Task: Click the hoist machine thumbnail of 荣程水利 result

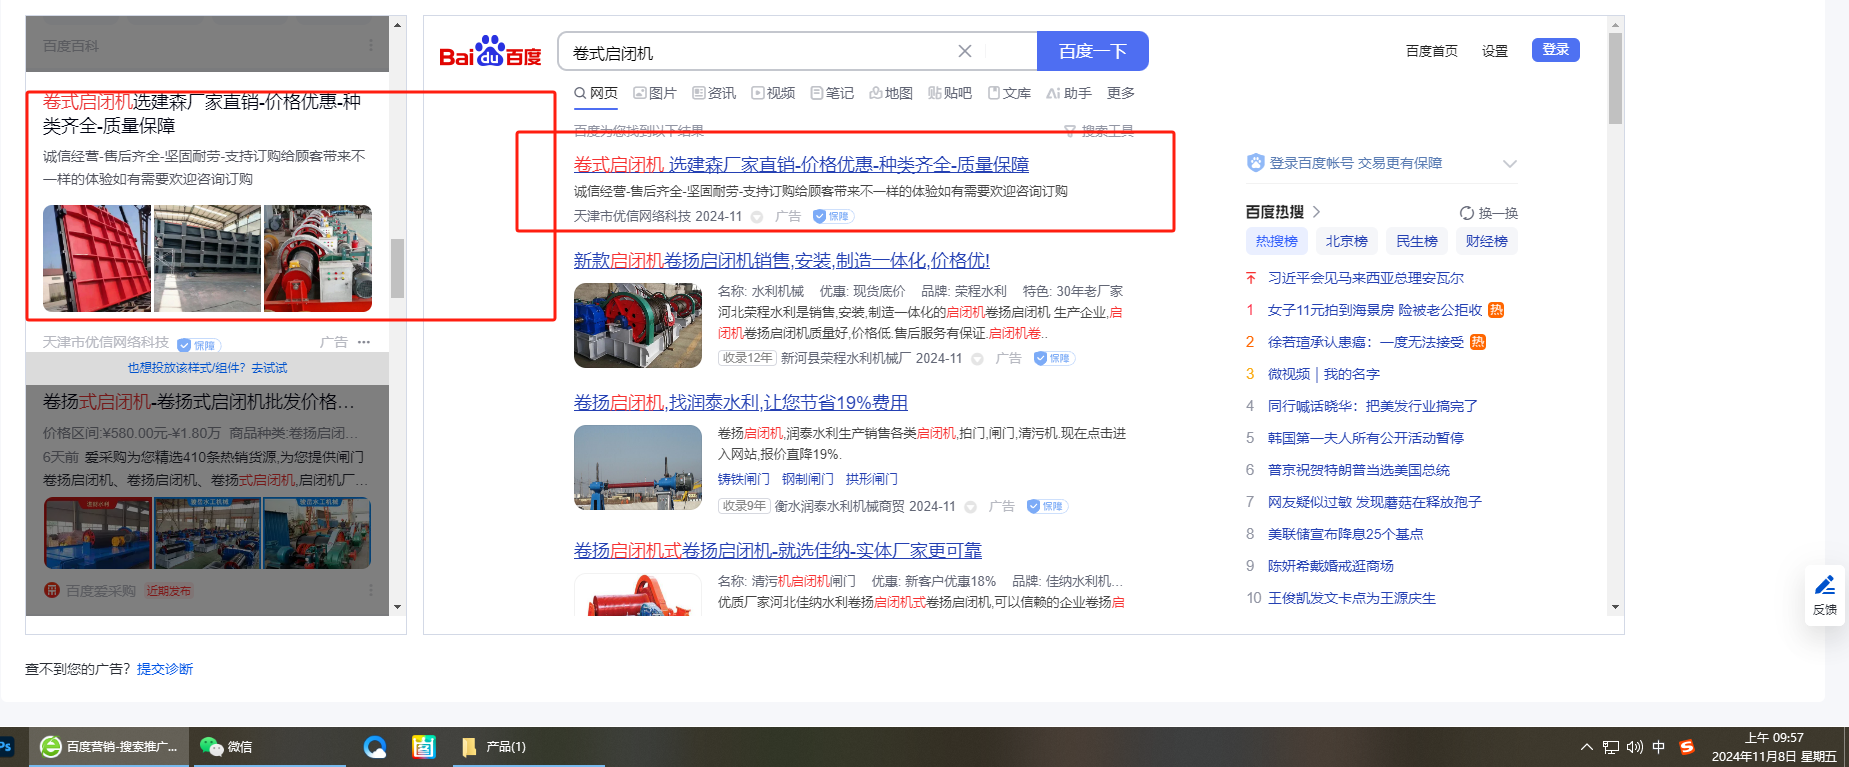Action: point(638,325)
